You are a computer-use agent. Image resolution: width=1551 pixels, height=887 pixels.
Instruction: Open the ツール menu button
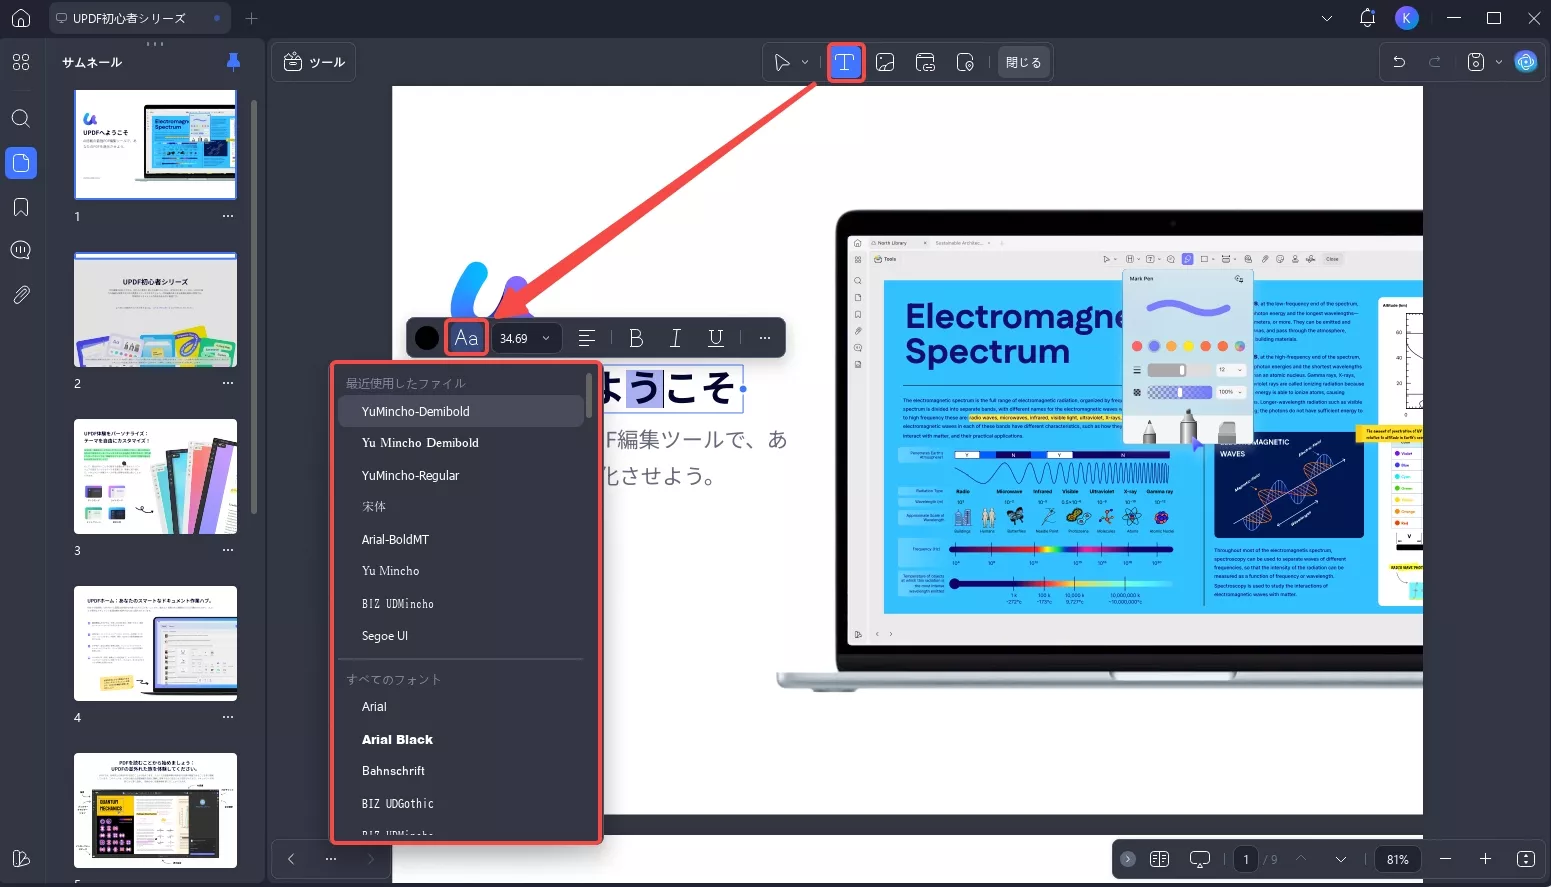point(314,62)
